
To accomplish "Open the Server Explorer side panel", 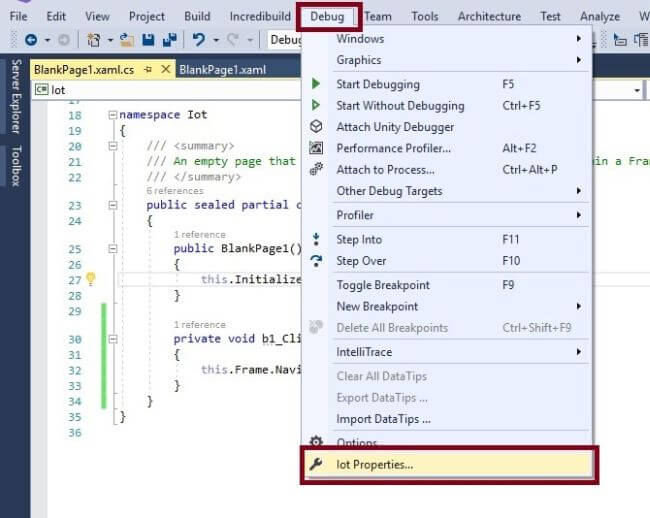I will coord(16,96).
